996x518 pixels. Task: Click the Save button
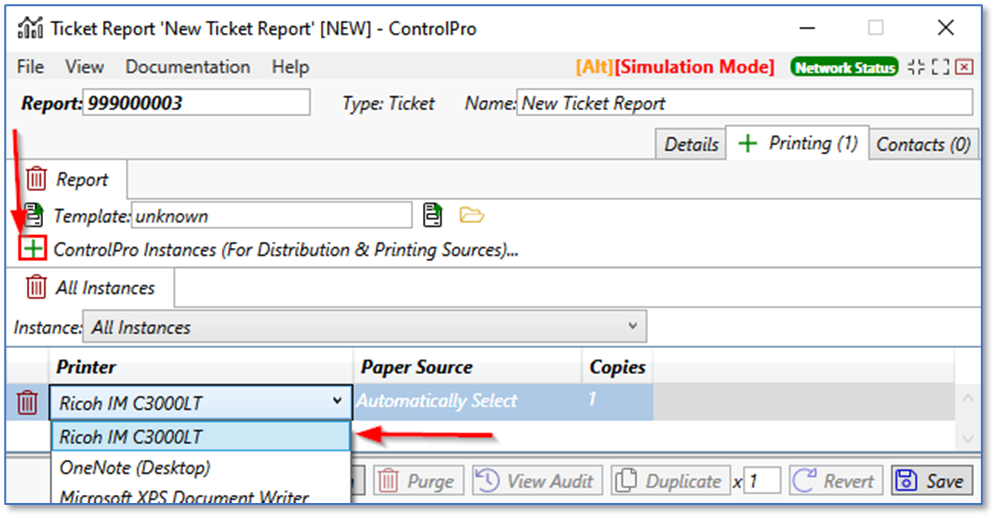pos(932,481)
